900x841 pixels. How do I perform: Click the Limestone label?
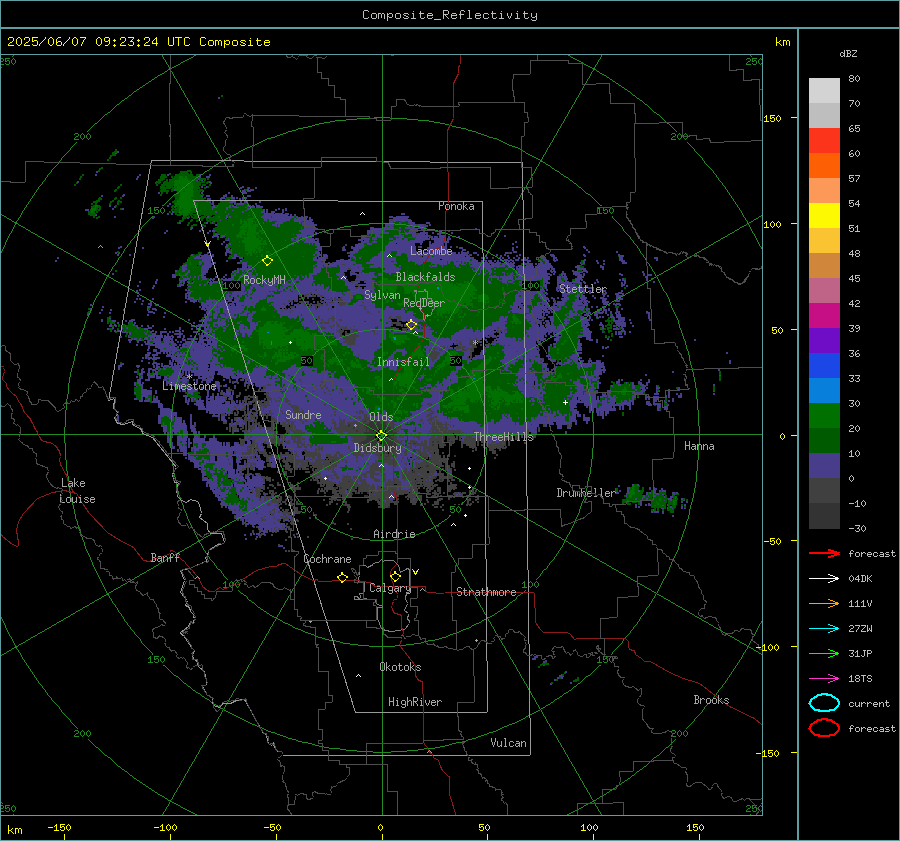point(189,386)
